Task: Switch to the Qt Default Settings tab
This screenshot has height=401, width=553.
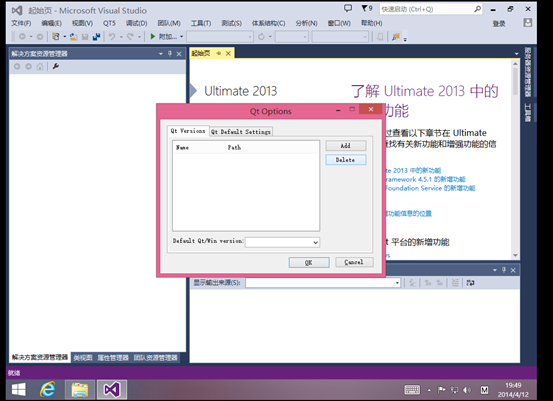Action: tap(241, 132)
